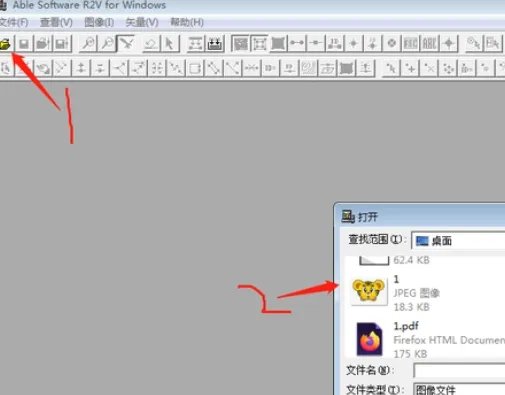The width and height of the screenshot is (505, 395).
Task: Select the file name 1.pdf
Action: pos(406,326)
